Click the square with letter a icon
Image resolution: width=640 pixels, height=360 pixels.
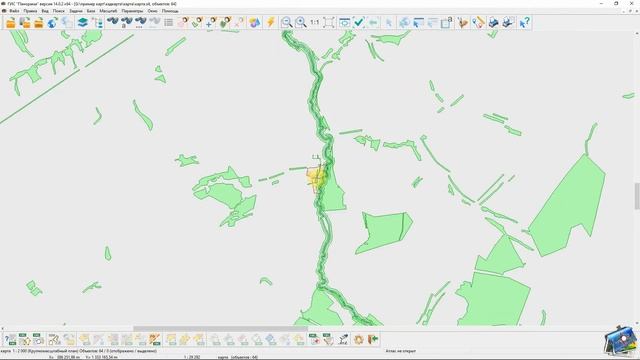(x=447, y=22)
